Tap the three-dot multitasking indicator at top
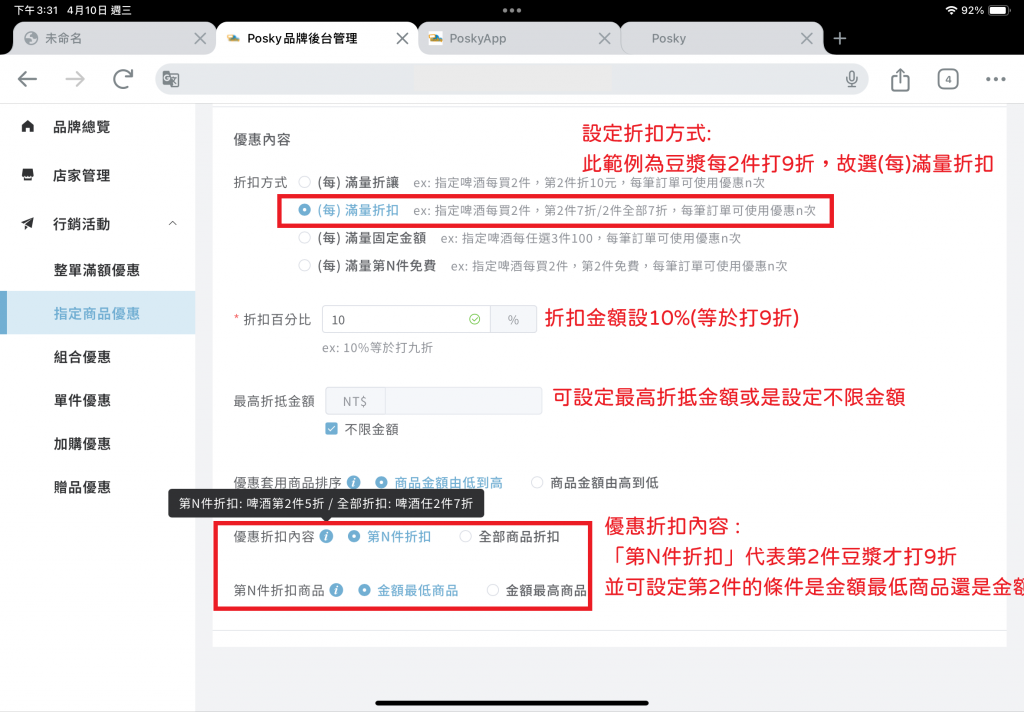This screenshot has height=712, width=1024. [512, 10]
